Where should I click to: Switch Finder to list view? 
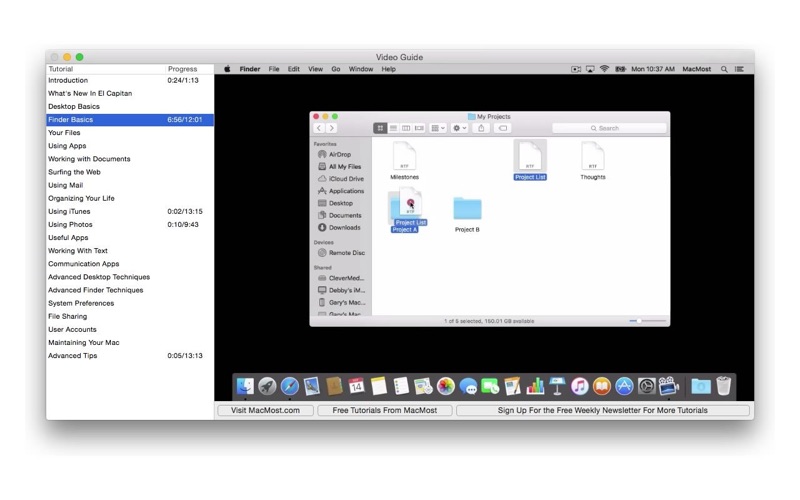(393, 128)
